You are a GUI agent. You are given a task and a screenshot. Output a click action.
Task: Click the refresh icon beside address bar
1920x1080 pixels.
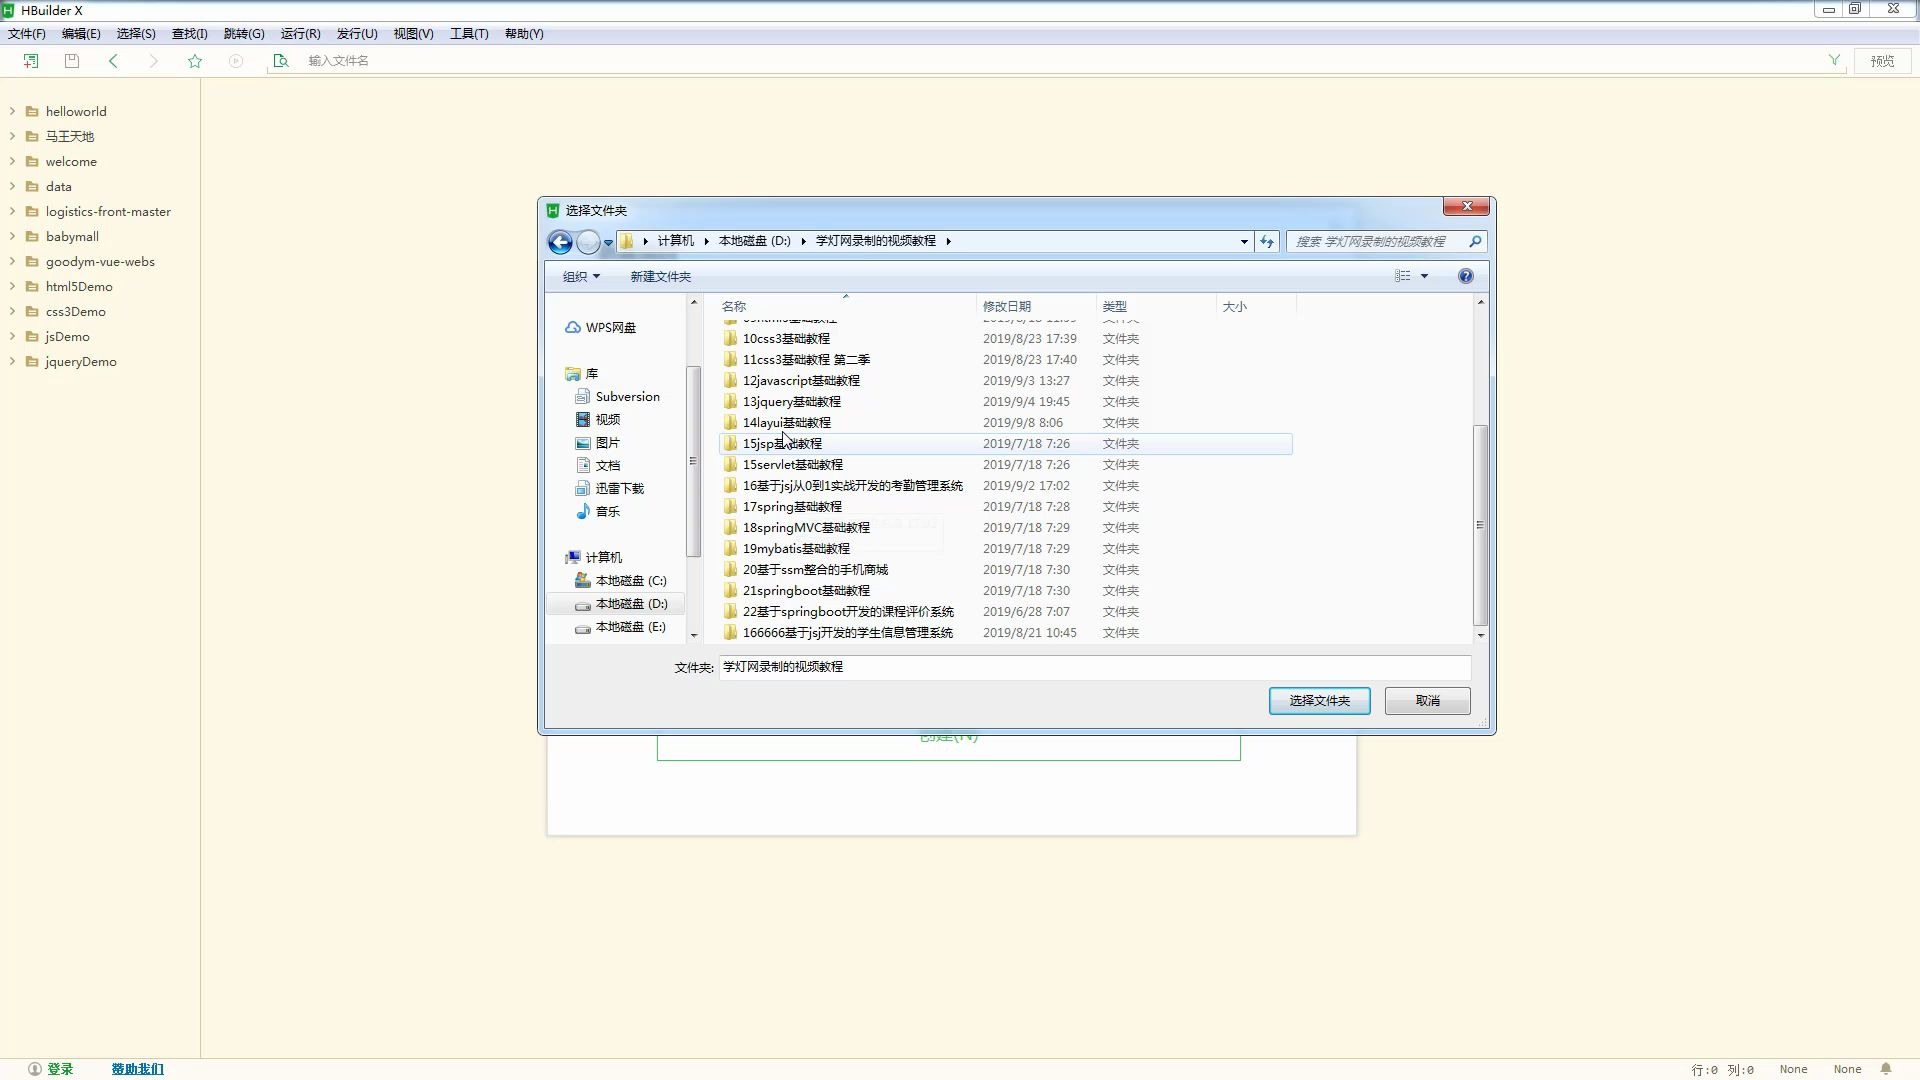coord(1267,242)
